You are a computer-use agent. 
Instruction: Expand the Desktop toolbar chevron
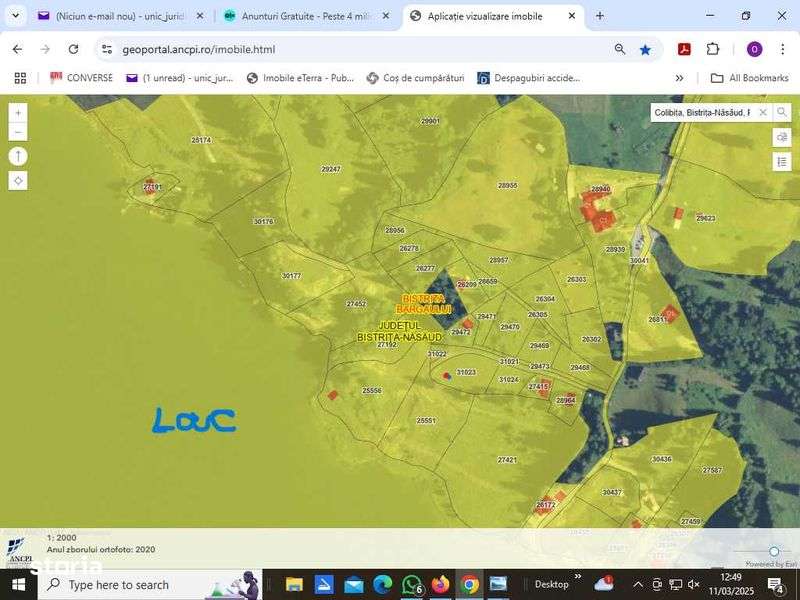[578, 577]
